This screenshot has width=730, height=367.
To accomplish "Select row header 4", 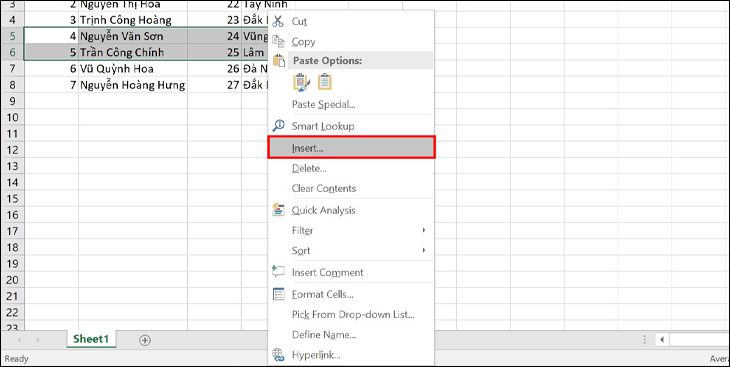I will (x=12, y=20).
